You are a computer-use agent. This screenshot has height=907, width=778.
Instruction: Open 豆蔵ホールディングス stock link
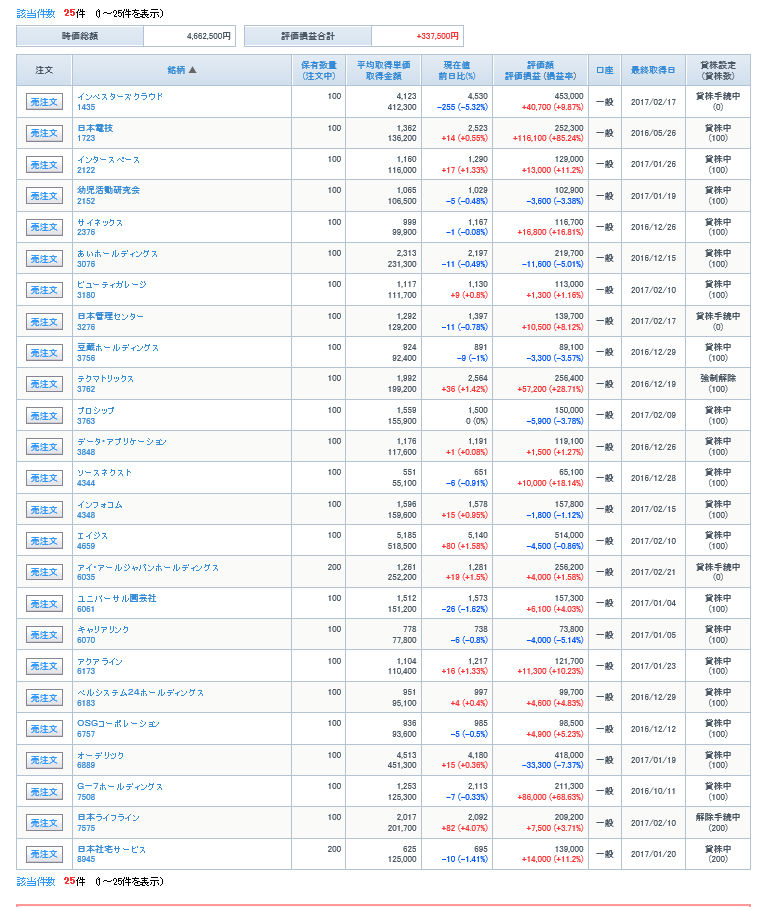point(118,348)
